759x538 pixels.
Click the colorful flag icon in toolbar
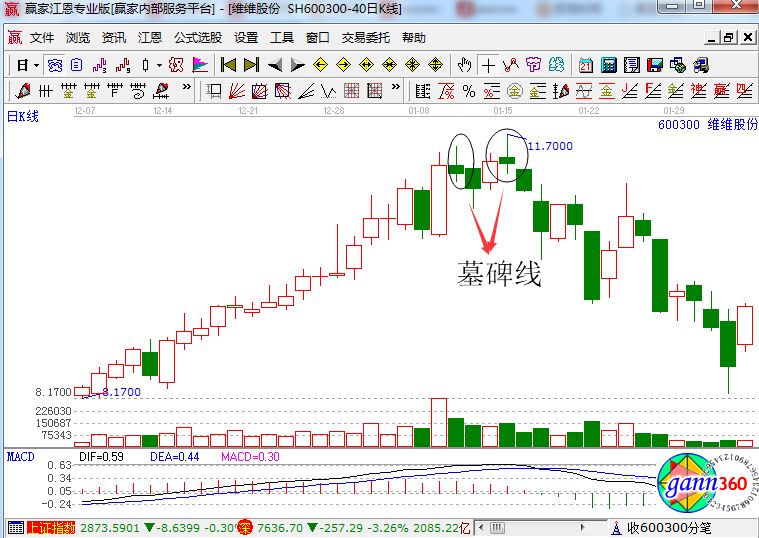[x=200, y=65]
